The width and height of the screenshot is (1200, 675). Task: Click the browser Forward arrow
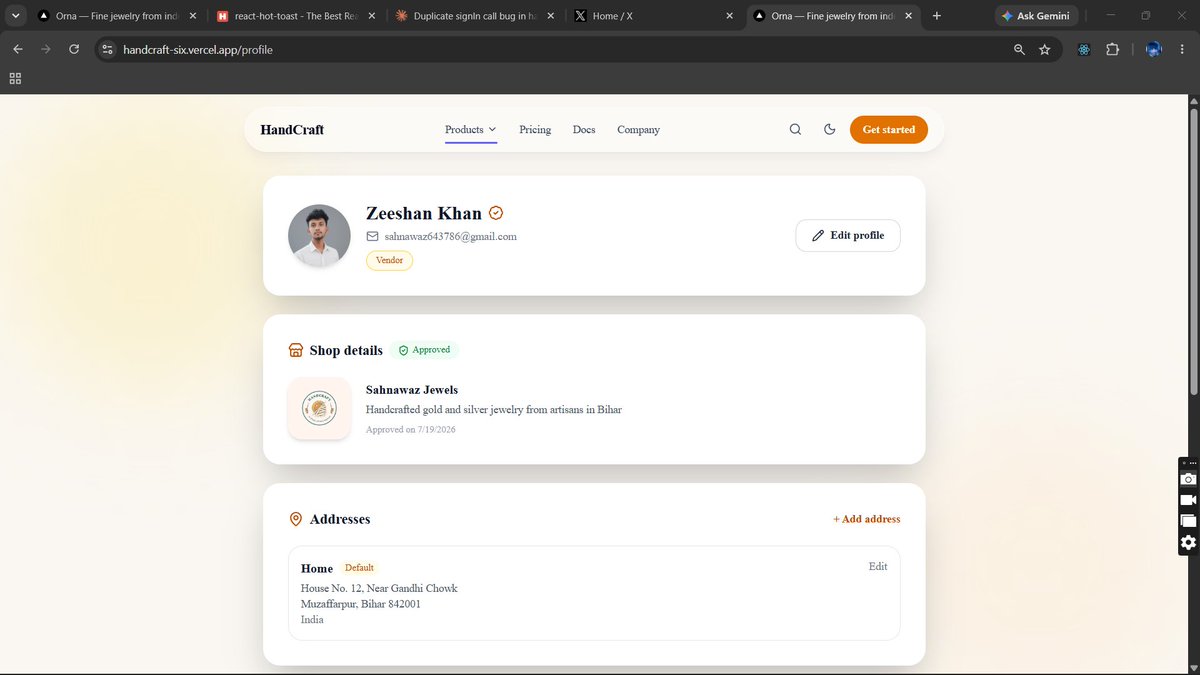click(46, 49)
